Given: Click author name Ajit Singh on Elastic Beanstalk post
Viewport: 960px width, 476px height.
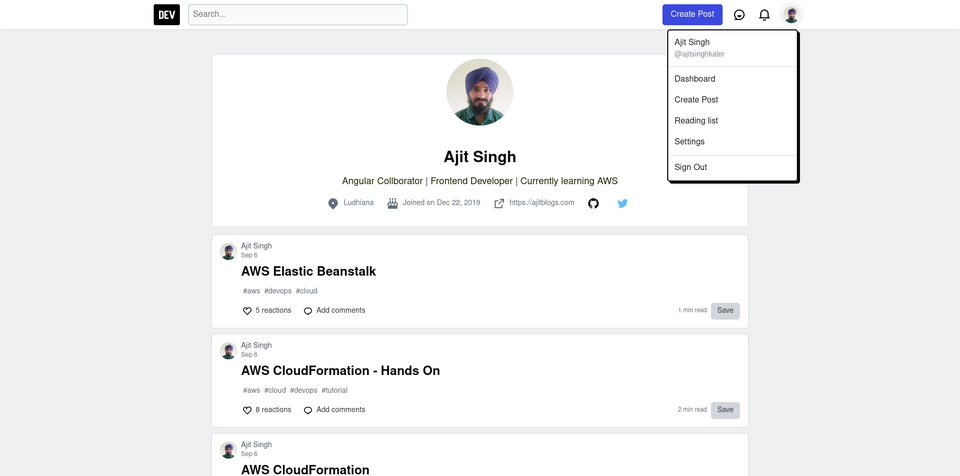Looking at the screenshot, I should coord(257,246).
